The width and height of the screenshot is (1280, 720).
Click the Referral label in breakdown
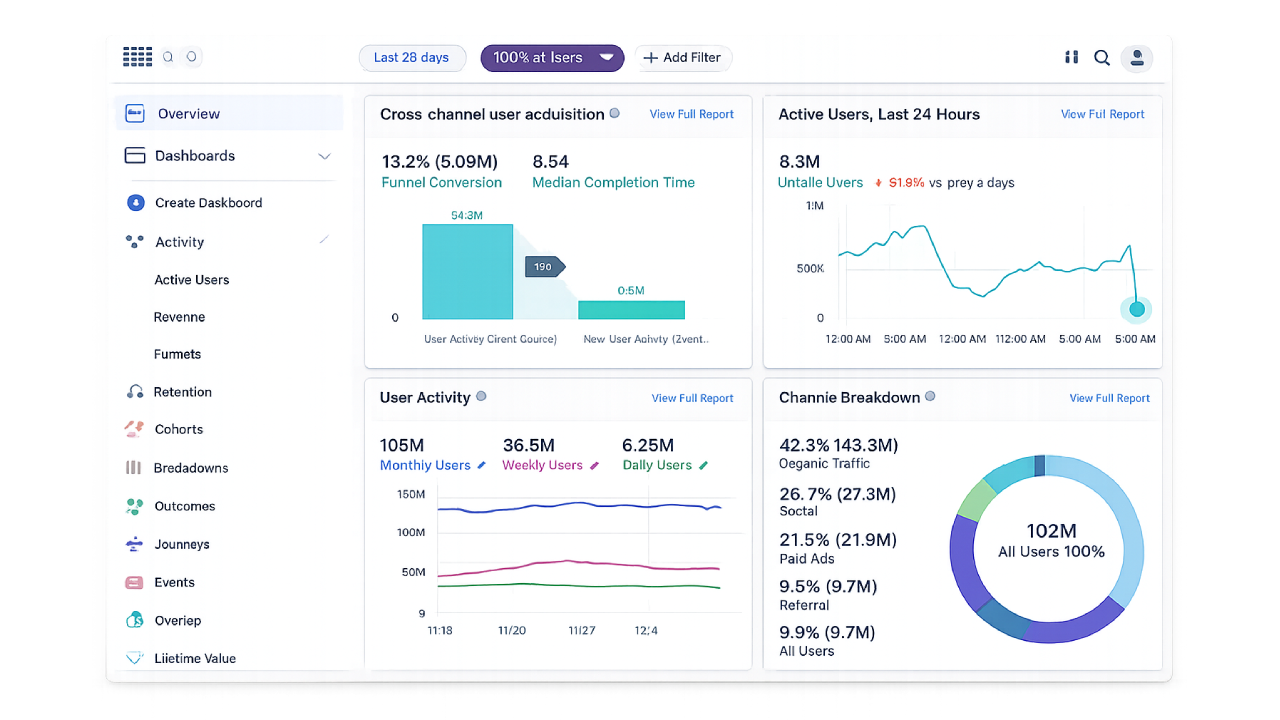tap(805, 605)
